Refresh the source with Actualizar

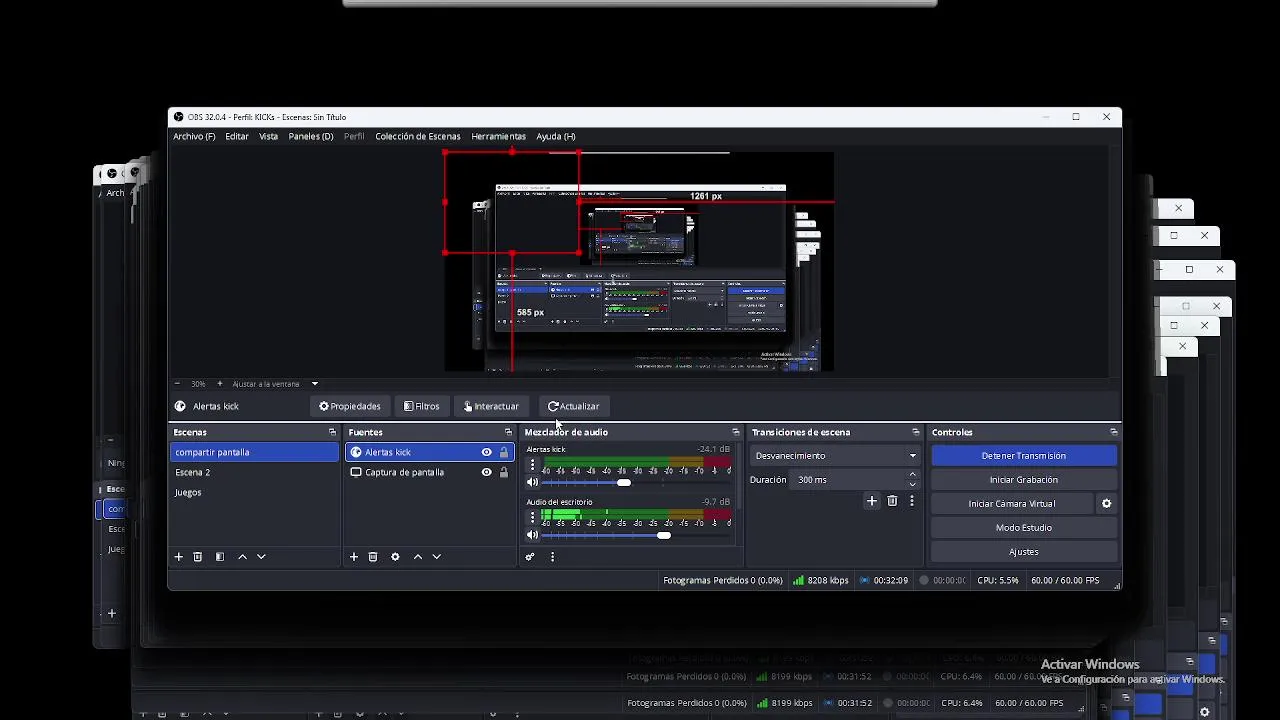[x=574, y=406]
